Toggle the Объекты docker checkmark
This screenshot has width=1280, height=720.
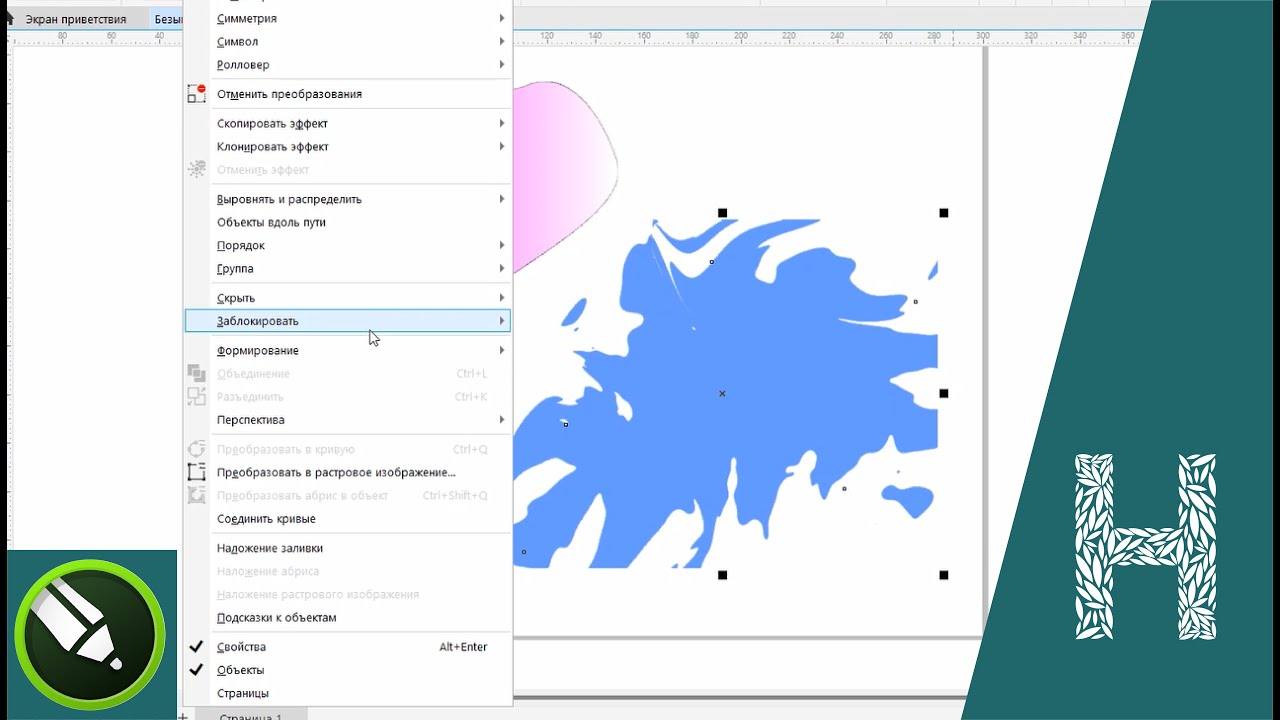click(x=196, y=670)
